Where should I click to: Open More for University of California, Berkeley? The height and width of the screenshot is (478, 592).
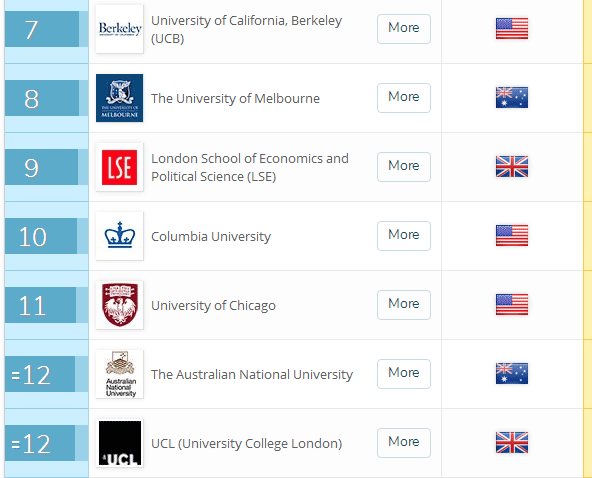404,29
